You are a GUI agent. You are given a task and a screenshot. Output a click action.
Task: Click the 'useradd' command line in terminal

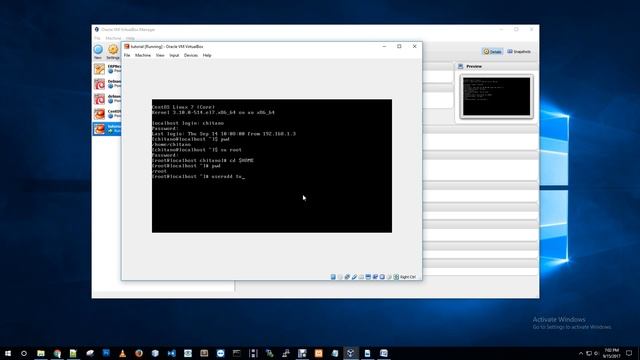point(198,176)
